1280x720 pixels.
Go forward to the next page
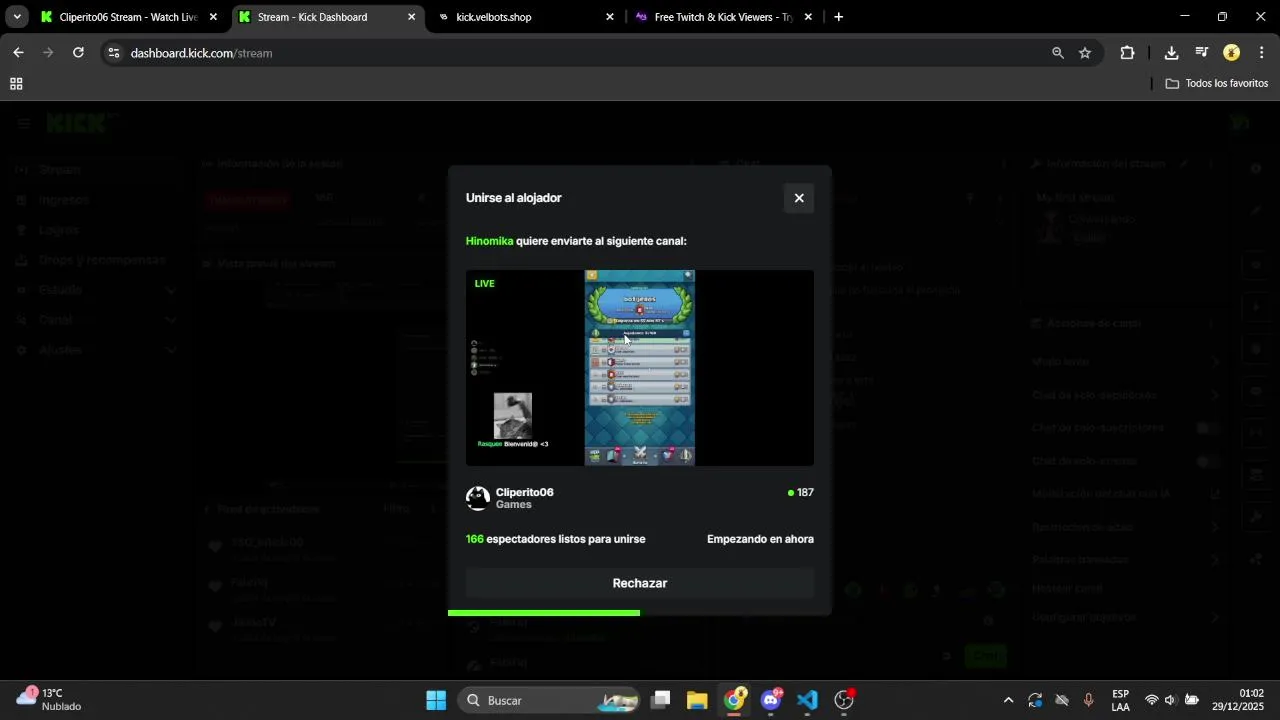click(x=48, y=53)
